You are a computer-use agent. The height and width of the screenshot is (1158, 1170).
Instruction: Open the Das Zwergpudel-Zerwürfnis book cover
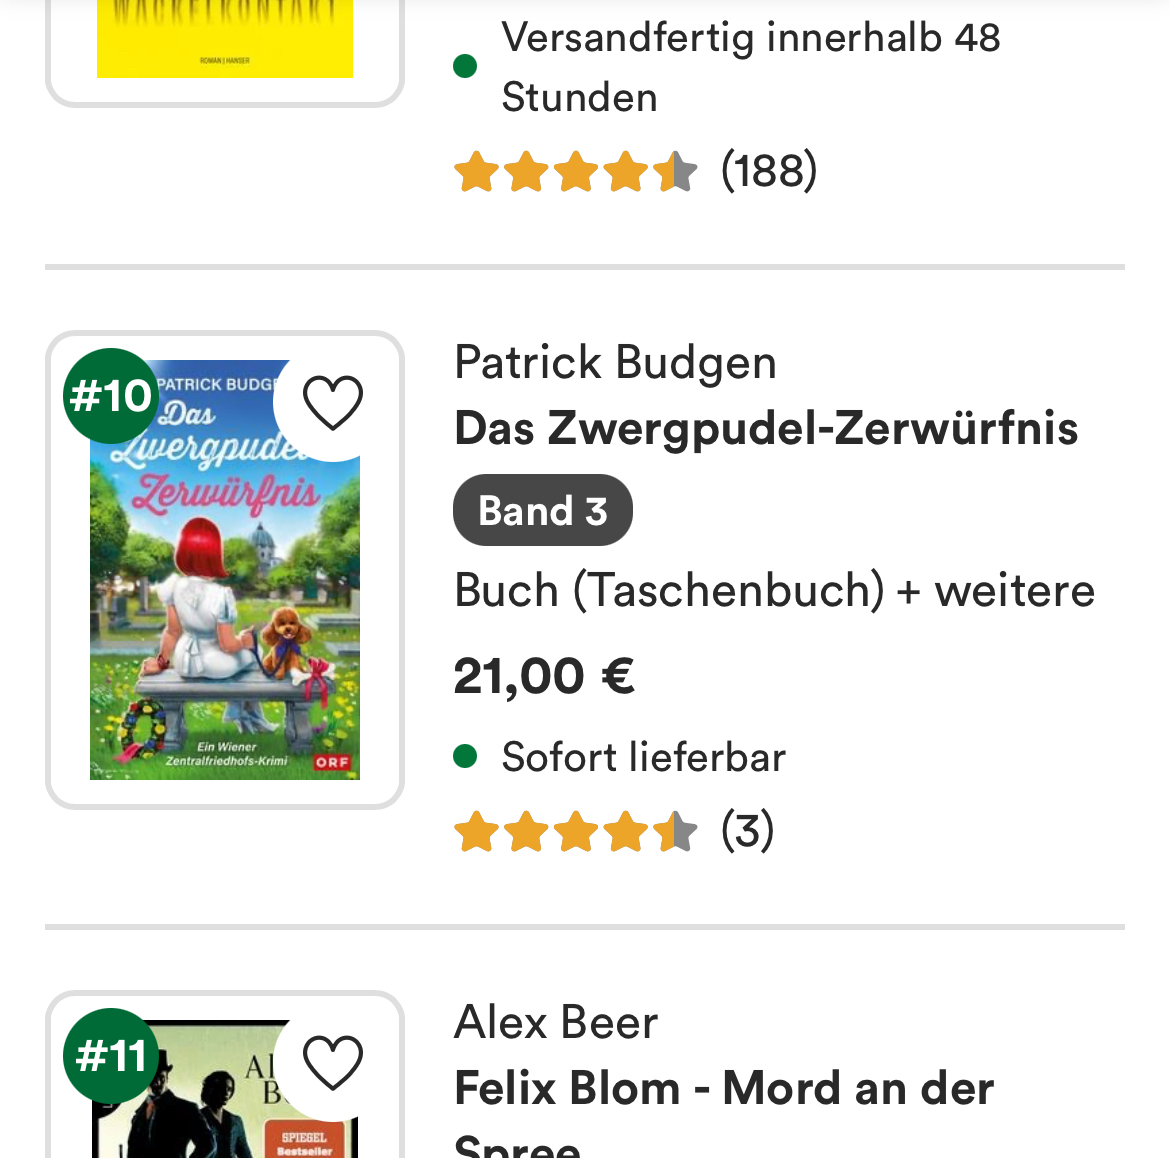(225, 600)
